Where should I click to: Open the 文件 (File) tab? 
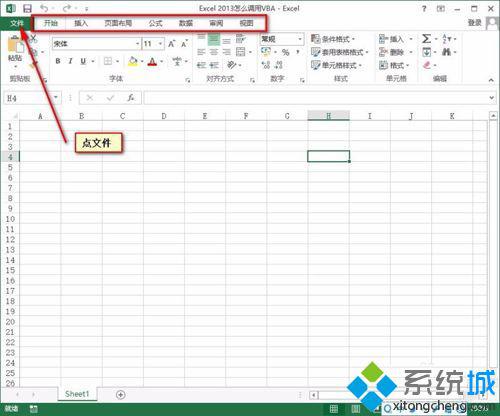(x=16, y=23)
